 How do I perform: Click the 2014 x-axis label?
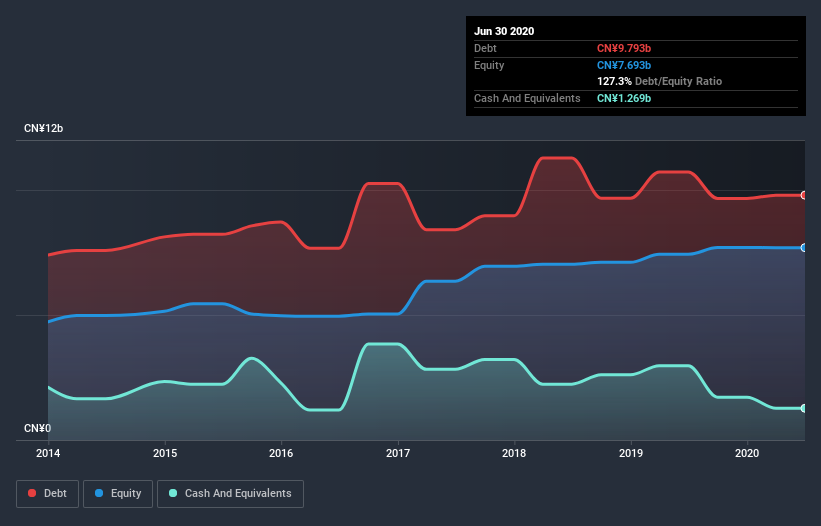click(x=48, y=453)
